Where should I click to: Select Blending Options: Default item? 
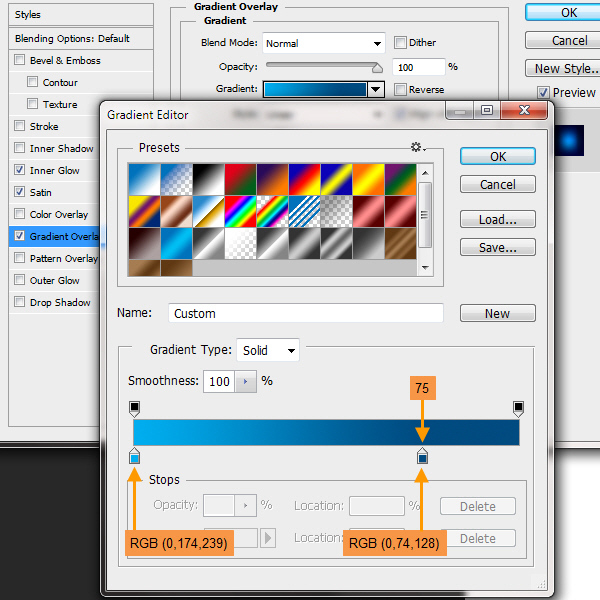pyautogui.click(x=72, y=38)
